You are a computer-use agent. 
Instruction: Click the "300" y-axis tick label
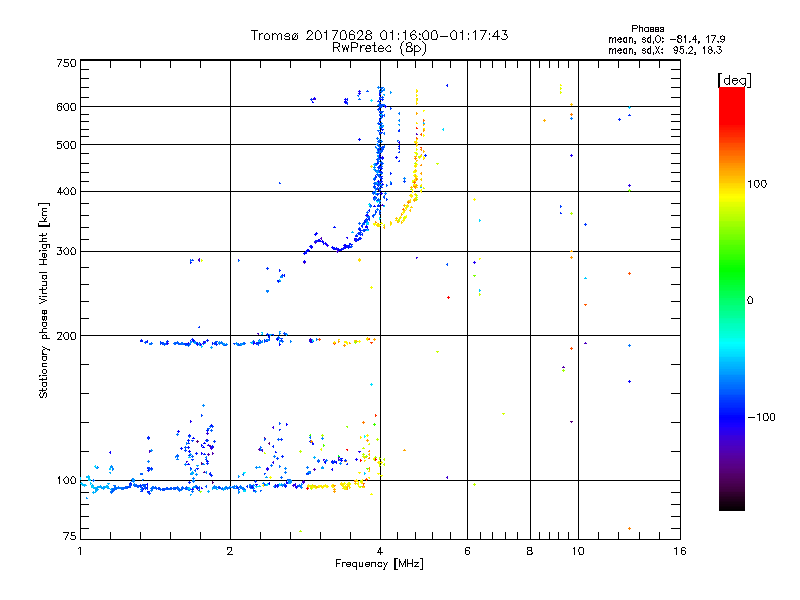click(67, 252)
